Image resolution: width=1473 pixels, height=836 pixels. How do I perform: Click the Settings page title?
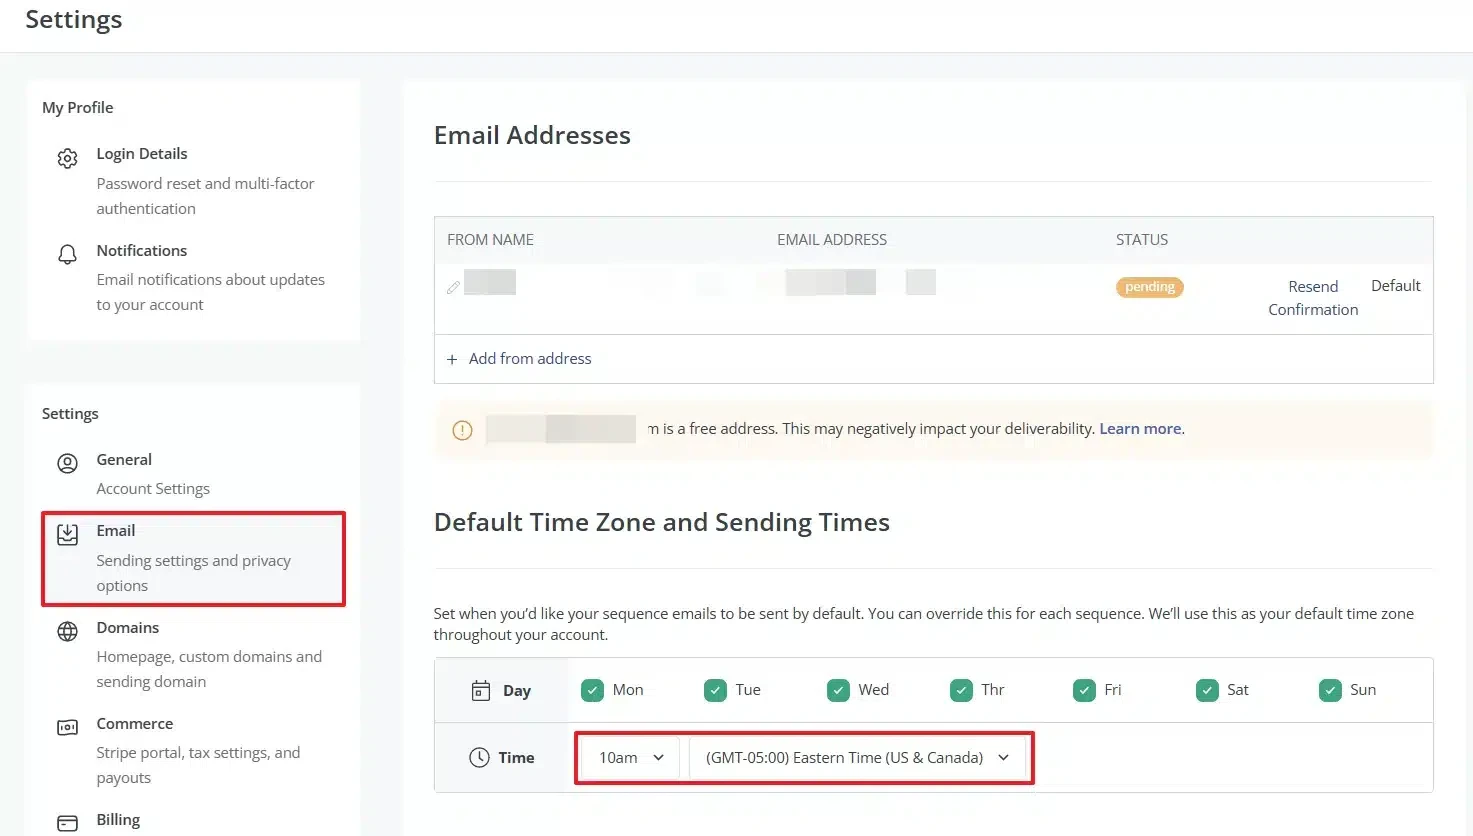74,20
